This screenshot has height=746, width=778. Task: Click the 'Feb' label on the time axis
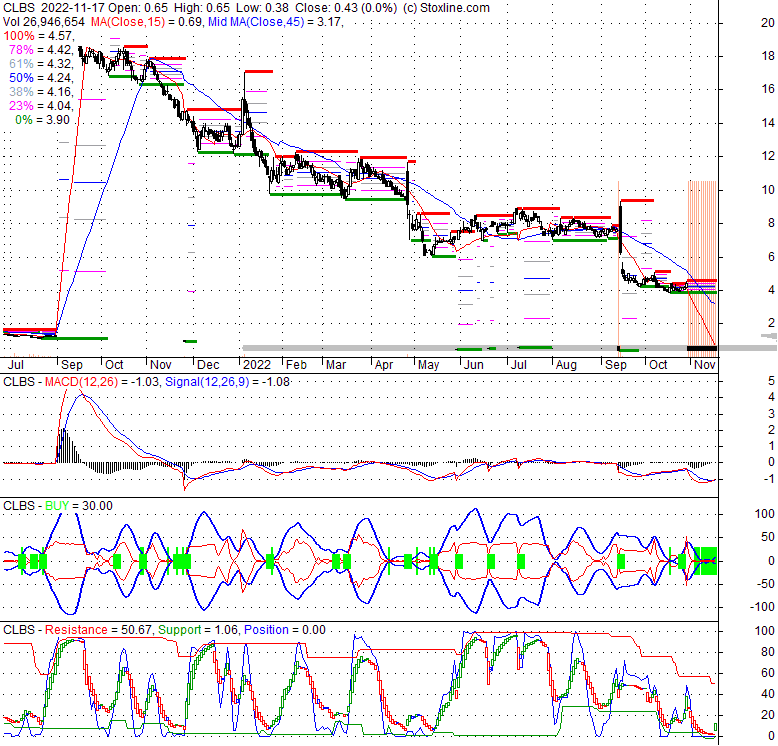click(x=296, y=365)
